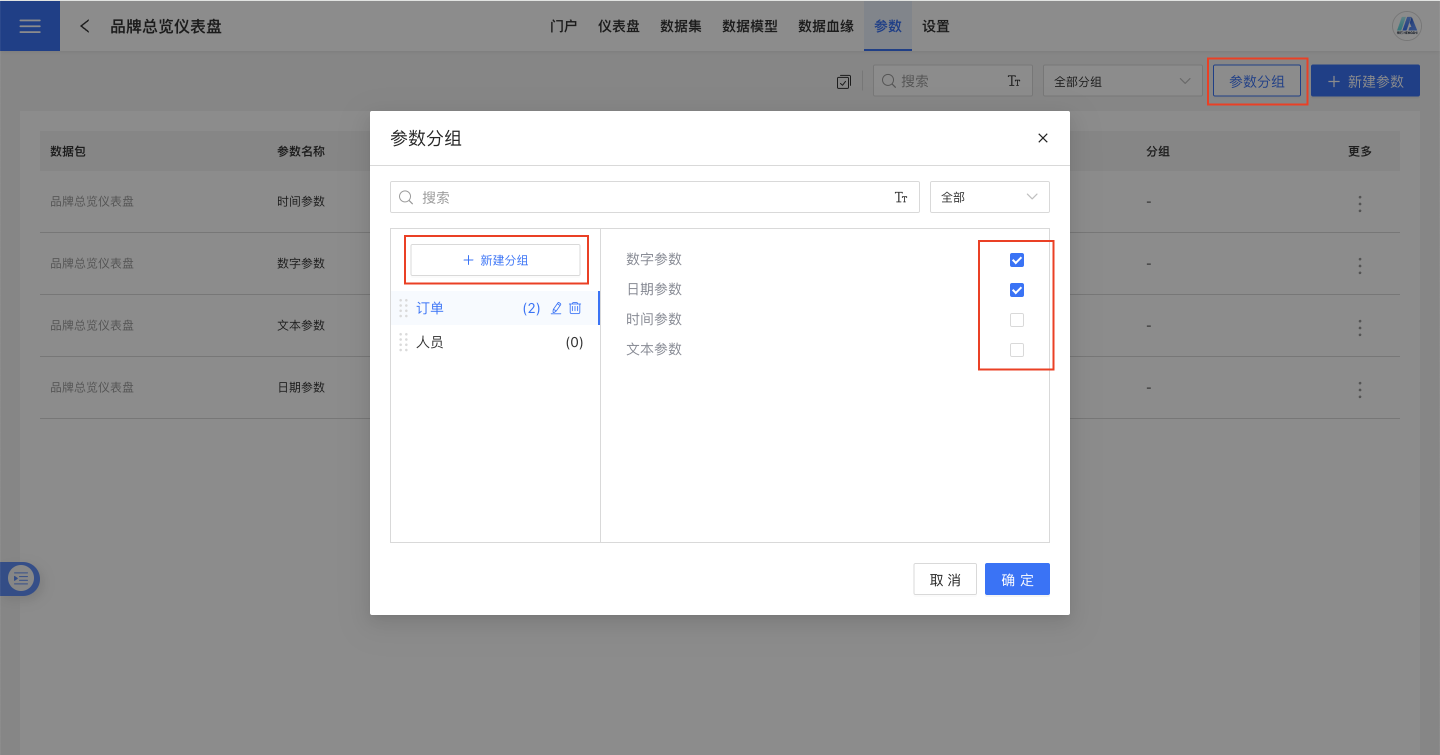The image size is (1440, 755).
Task: Click the batch select icon near top search
Action: 844,82
